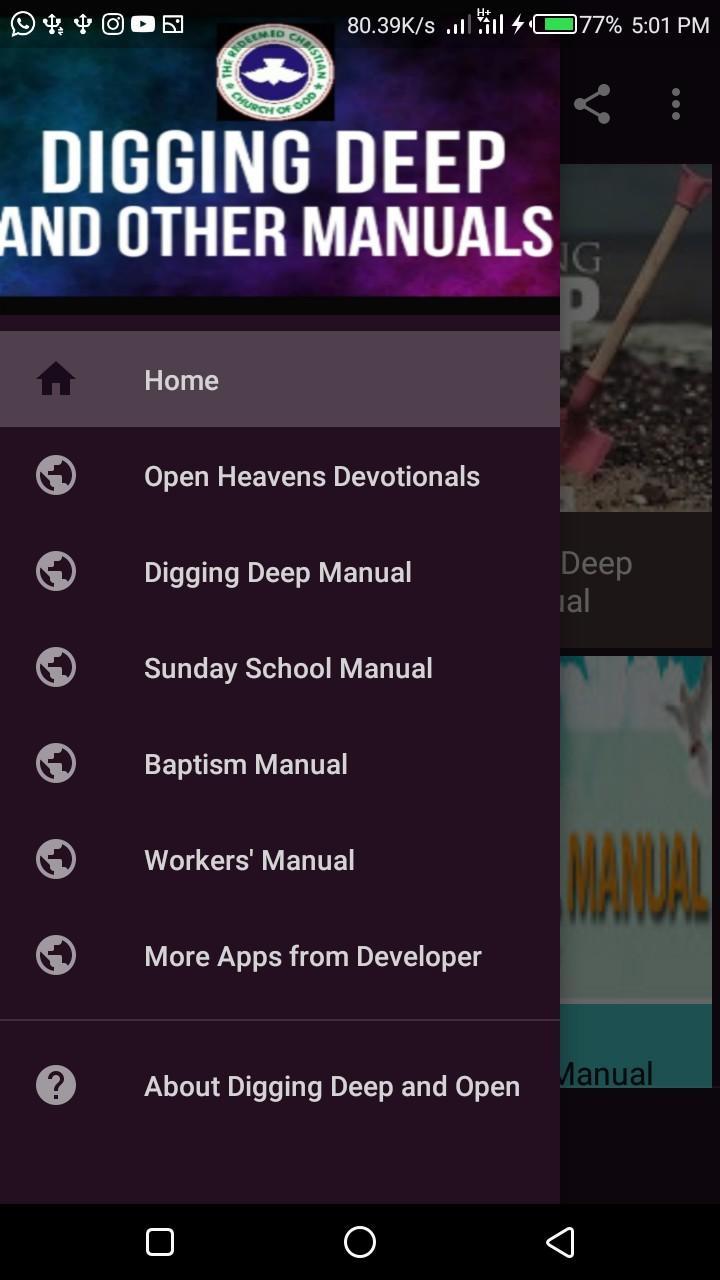Open Workers' Manual entry
This screenshot has height=1280, width=720.
[x=280, y=860]
